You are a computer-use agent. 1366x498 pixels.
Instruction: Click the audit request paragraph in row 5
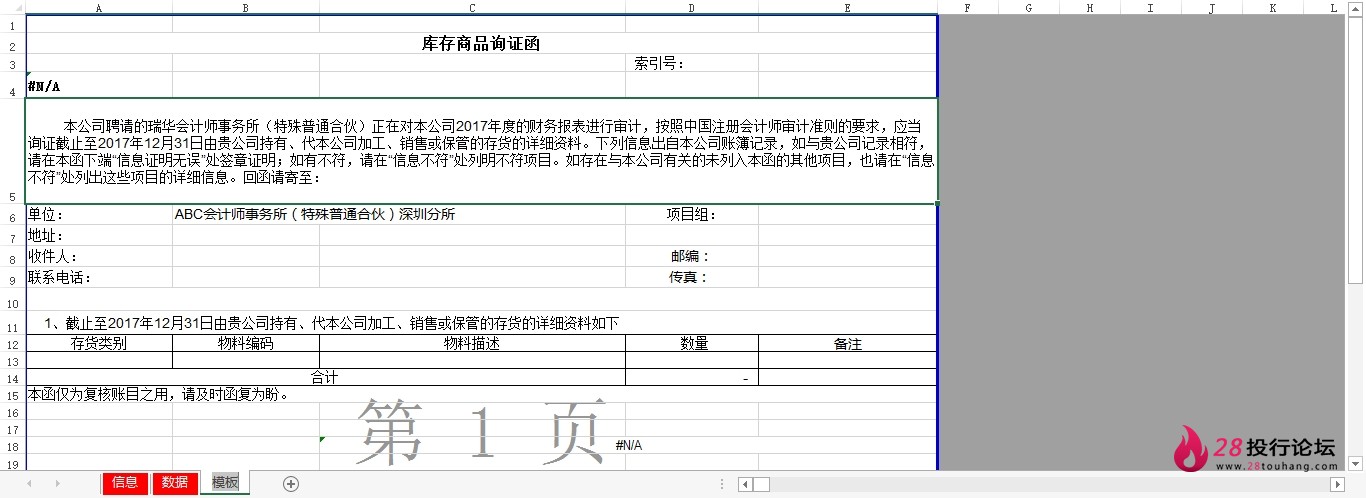[481, 151]
